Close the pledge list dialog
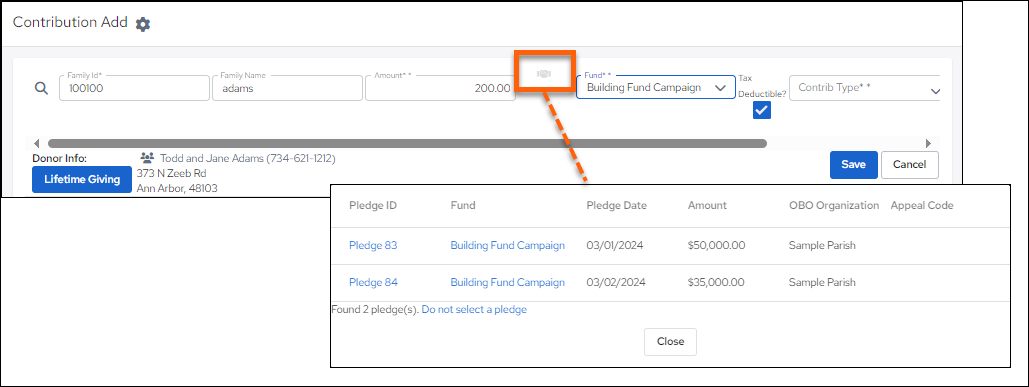The image size is (1029, 387). coord(670,342)
